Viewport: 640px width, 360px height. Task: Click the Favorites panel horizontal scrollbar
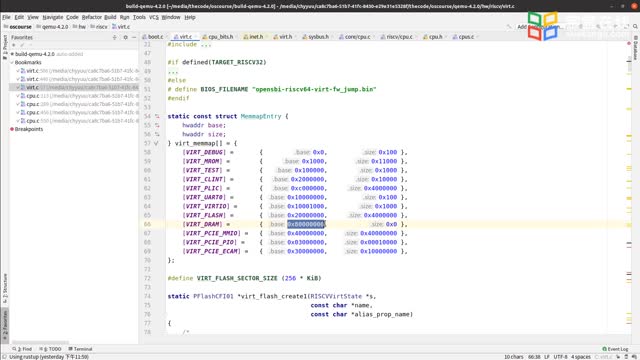(40, 342)
